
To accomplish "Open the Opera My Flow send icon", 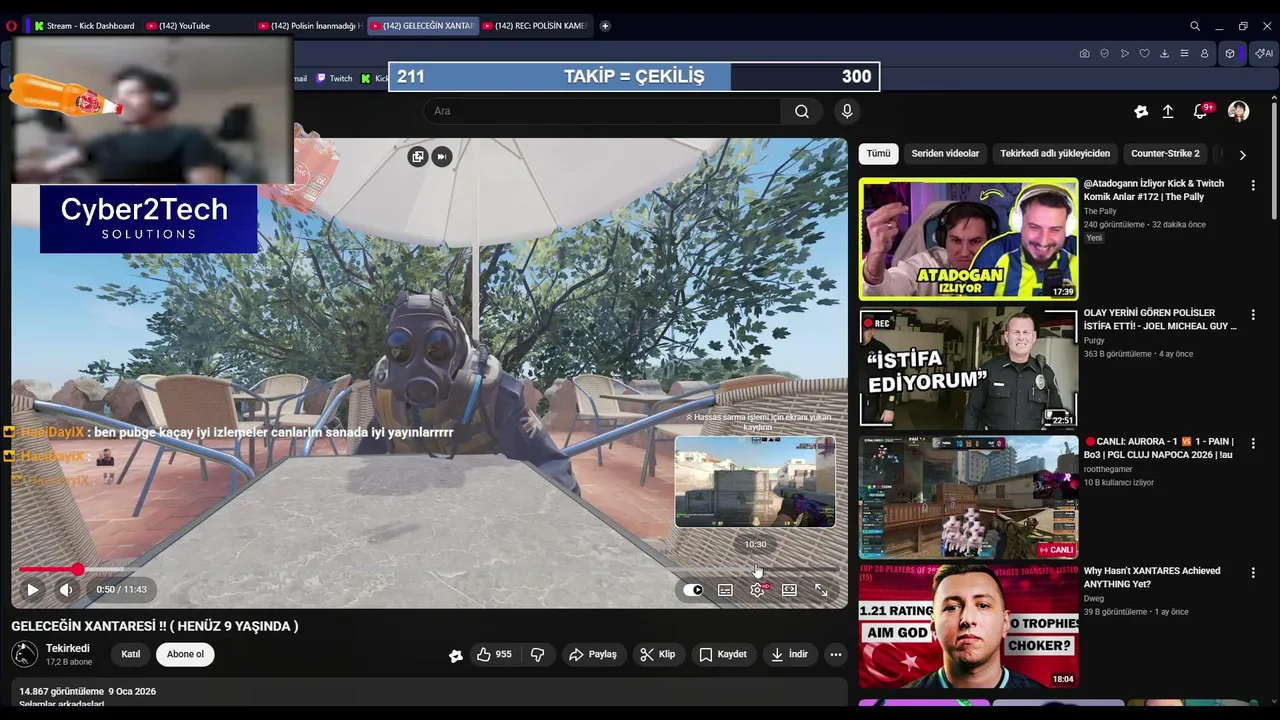I will pyautogui.click(x=1124, y=54).
